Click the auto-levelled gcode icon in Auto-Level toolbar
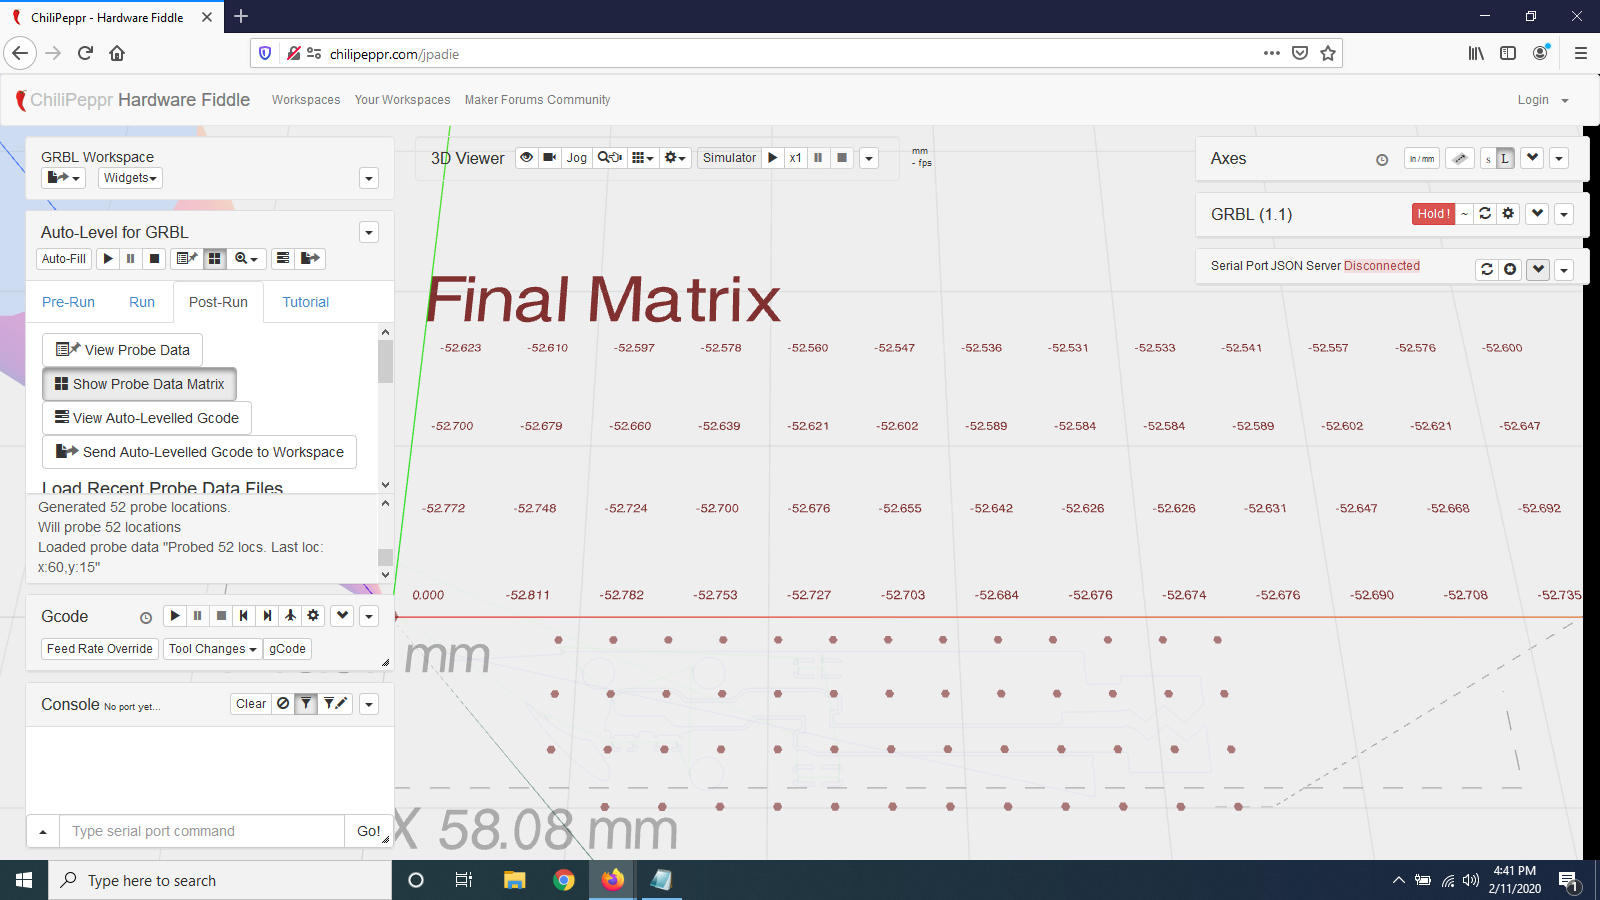 [x=283, y=258]
